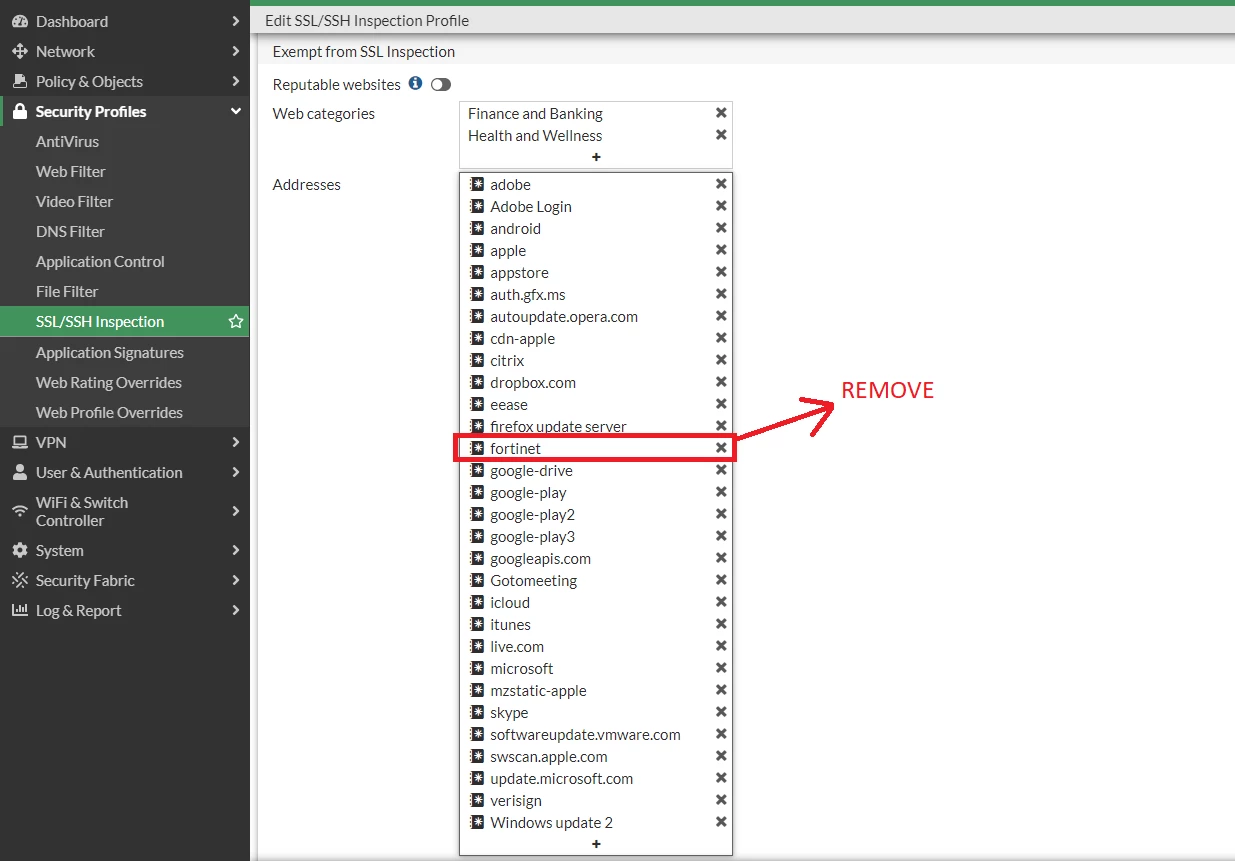Click the Network icon in sidebar

19,51
